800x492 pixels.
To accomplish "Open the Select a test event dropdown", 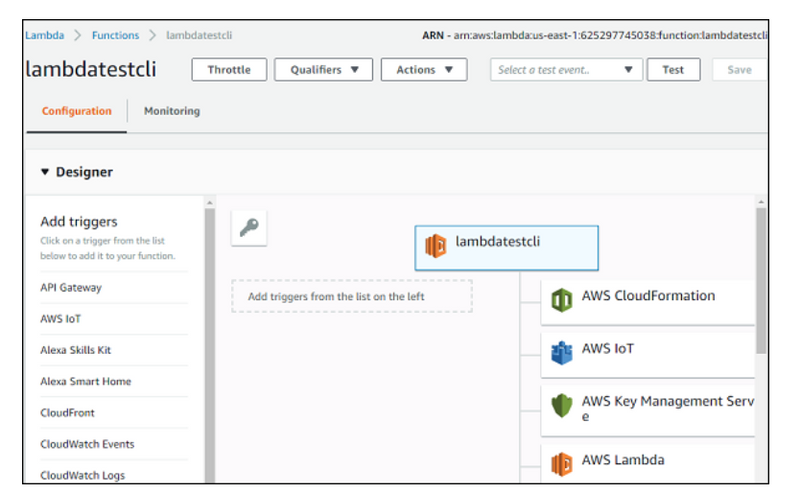I will 566,70.
